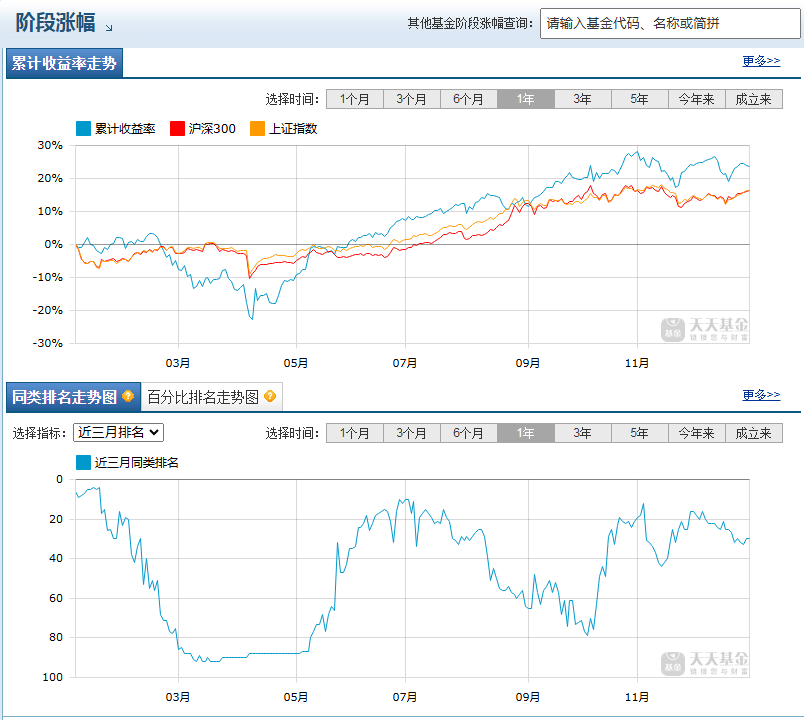Toggle the blue 累计收益率 legend swatch
This screenshot has width=804, height=720.
[x=83, y=129]
